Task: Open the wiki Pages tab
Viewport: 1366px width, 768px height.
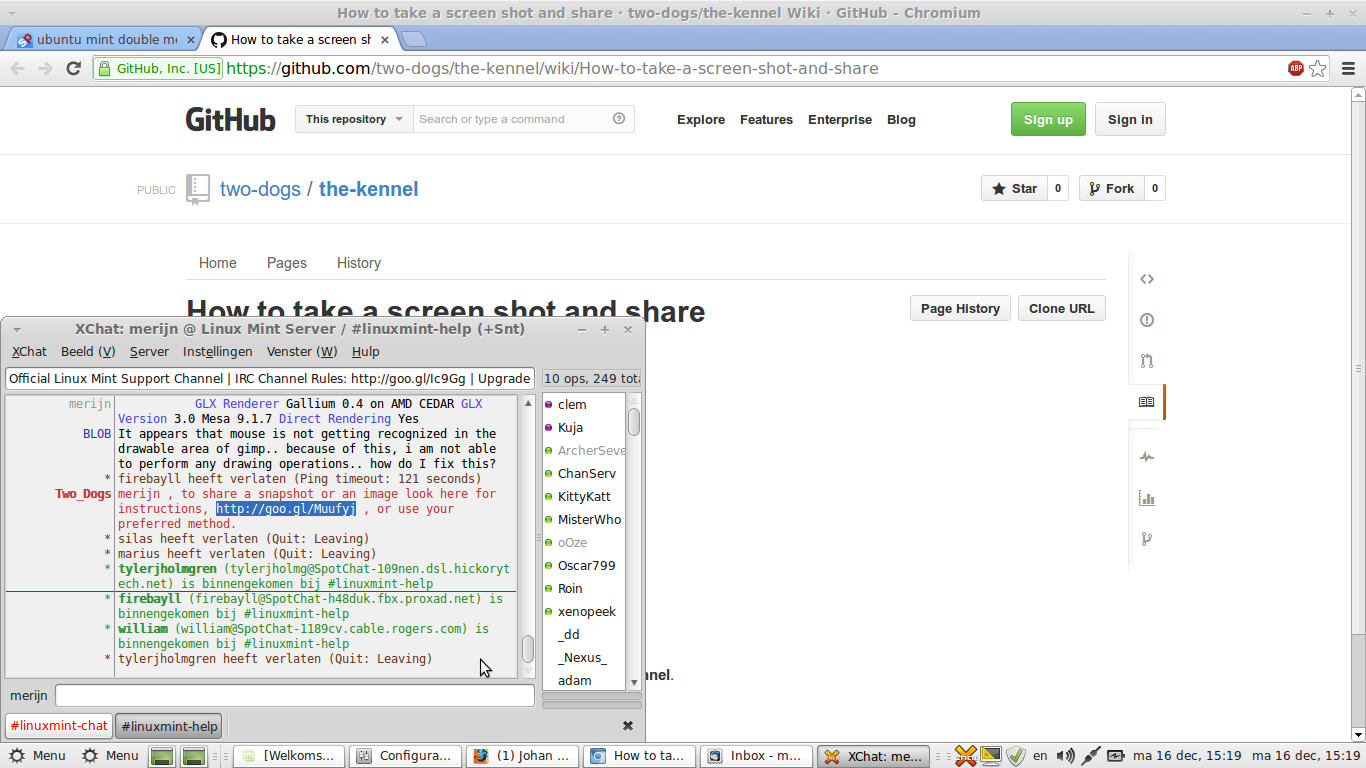Action: [x=287, y=263]
